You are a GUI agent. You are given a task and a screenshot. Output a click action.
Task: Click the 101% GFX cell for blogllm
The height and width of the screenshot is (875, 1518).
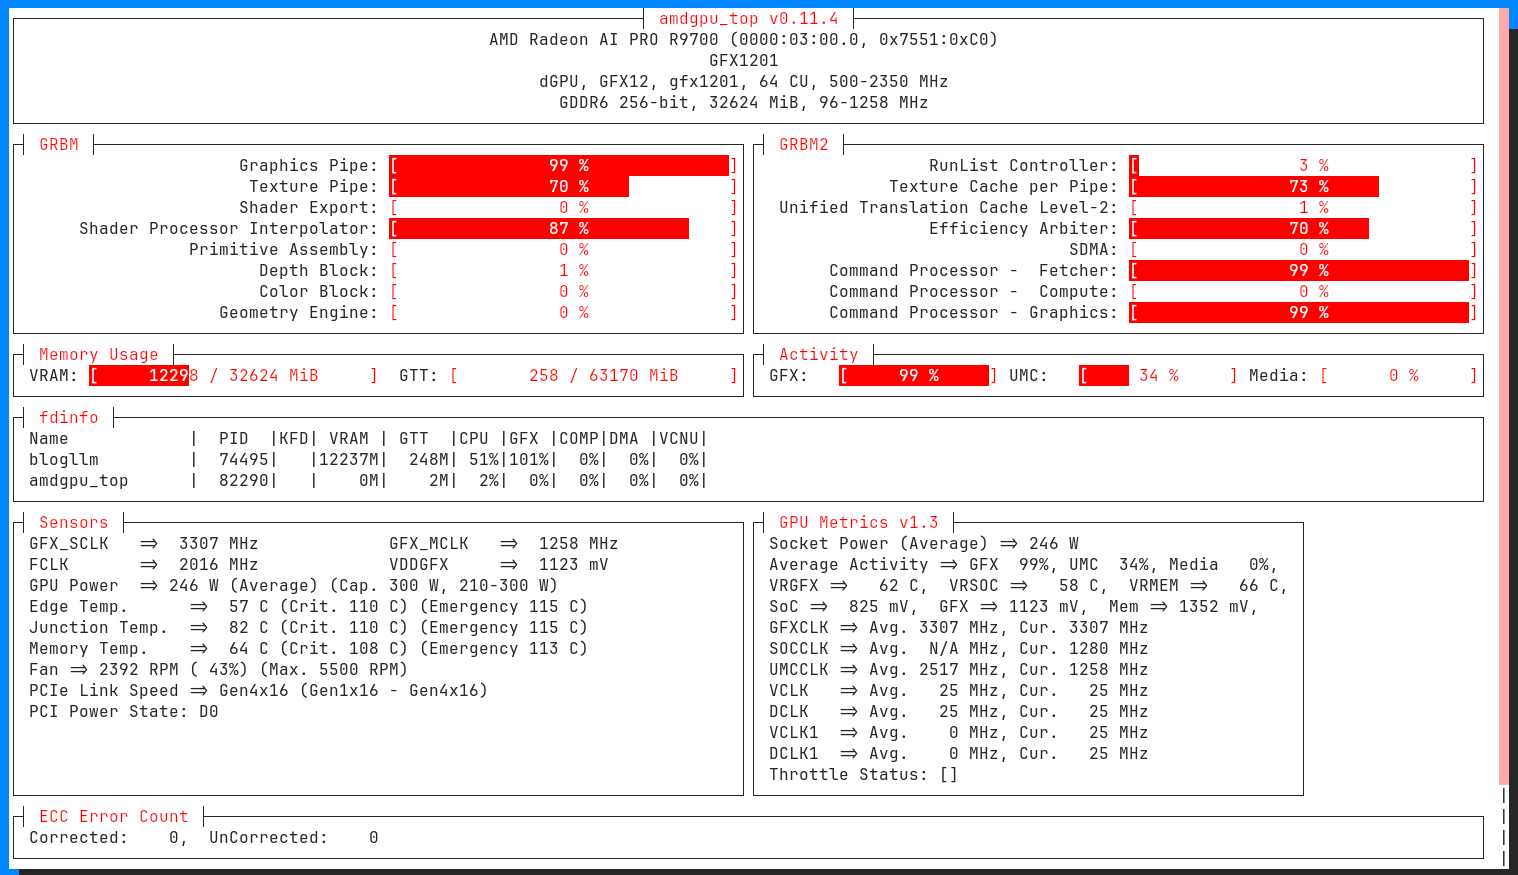pos(528,459)
